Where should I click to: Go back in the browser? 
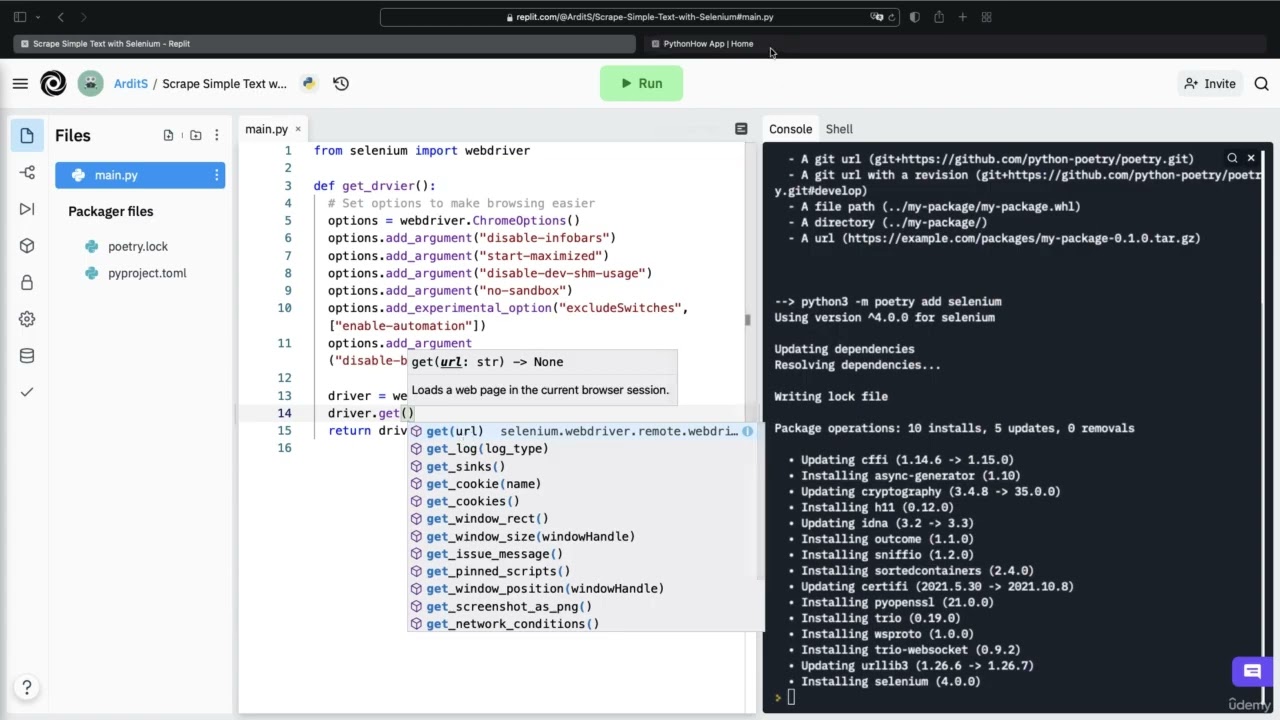(60, 17)
